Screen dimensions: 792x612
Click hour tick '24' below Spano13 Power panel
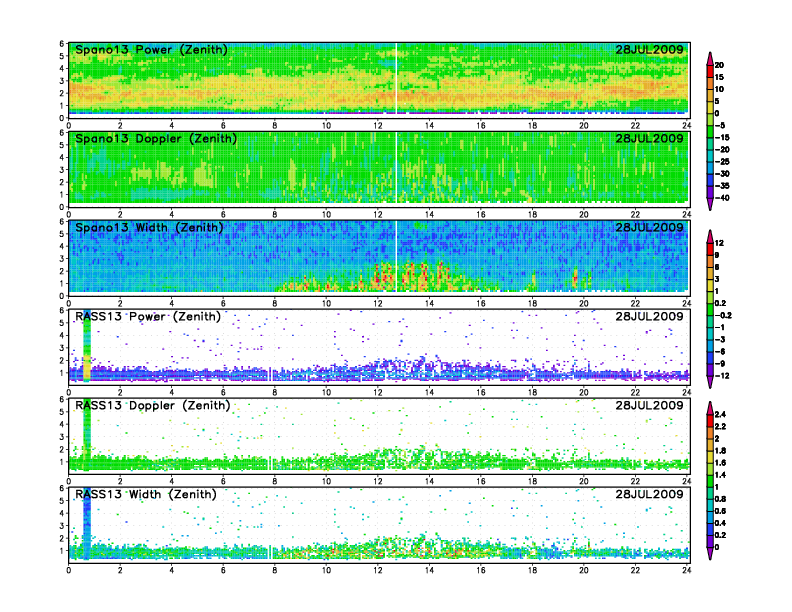[686, 126]
